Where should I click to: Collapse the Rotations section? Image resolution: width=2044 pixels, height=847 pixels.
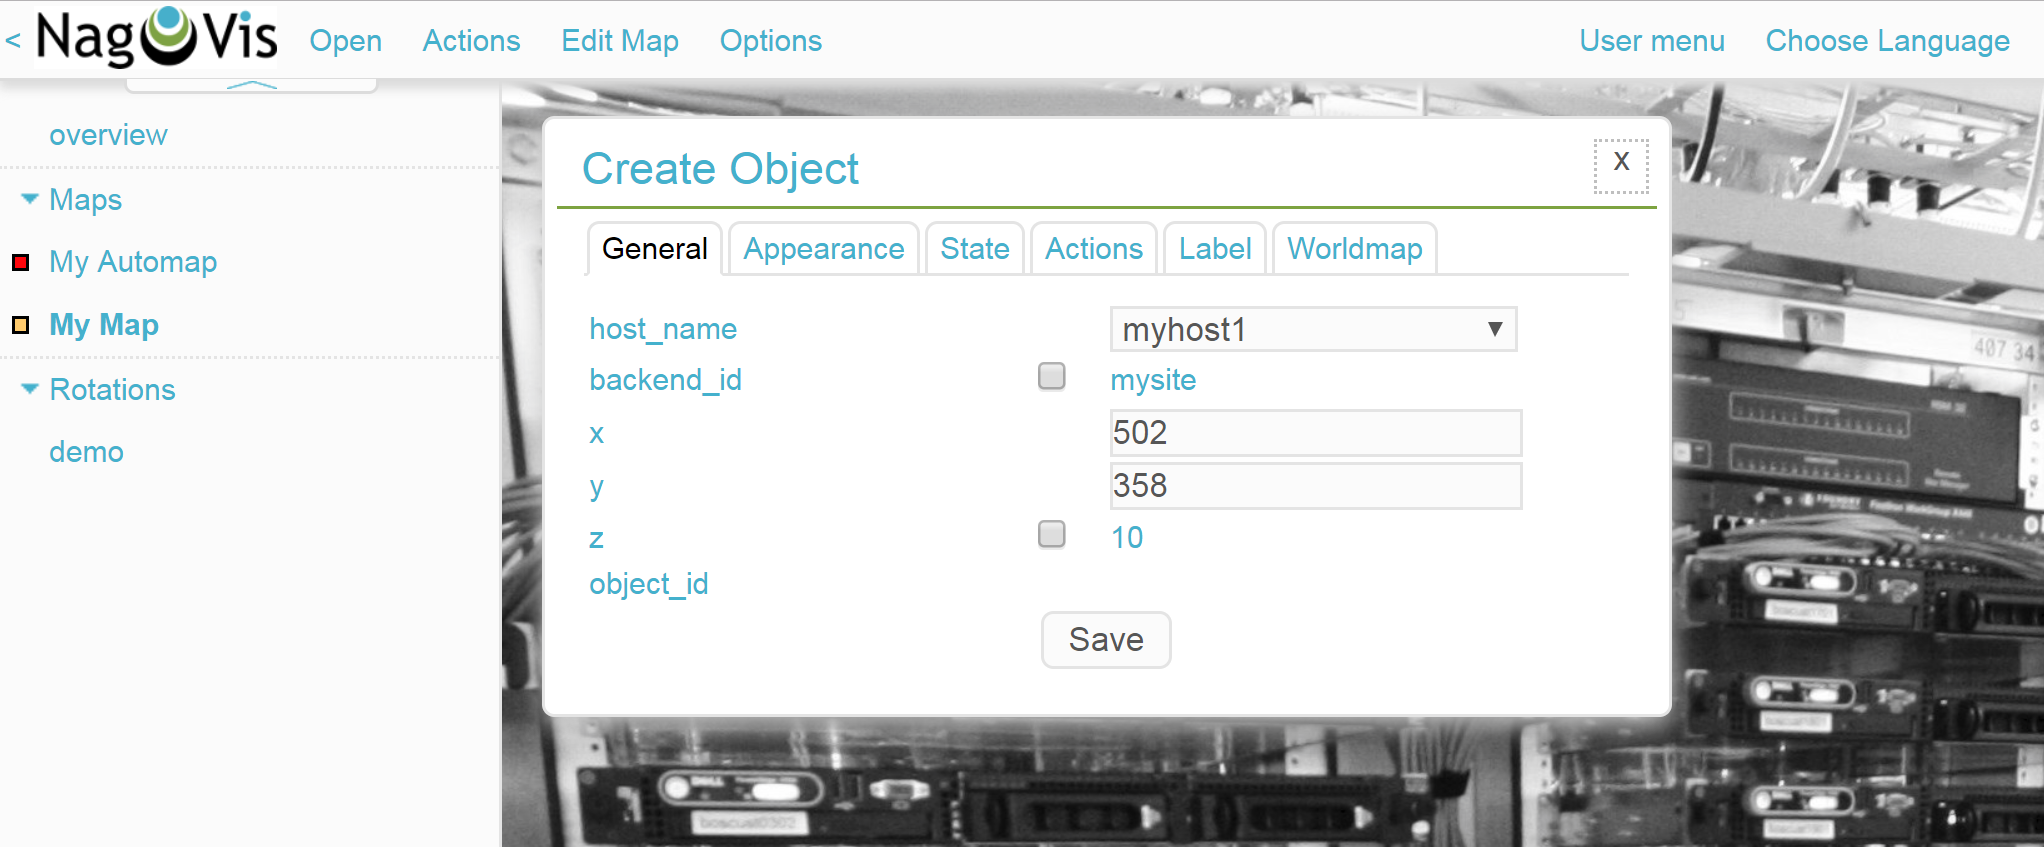28,388
